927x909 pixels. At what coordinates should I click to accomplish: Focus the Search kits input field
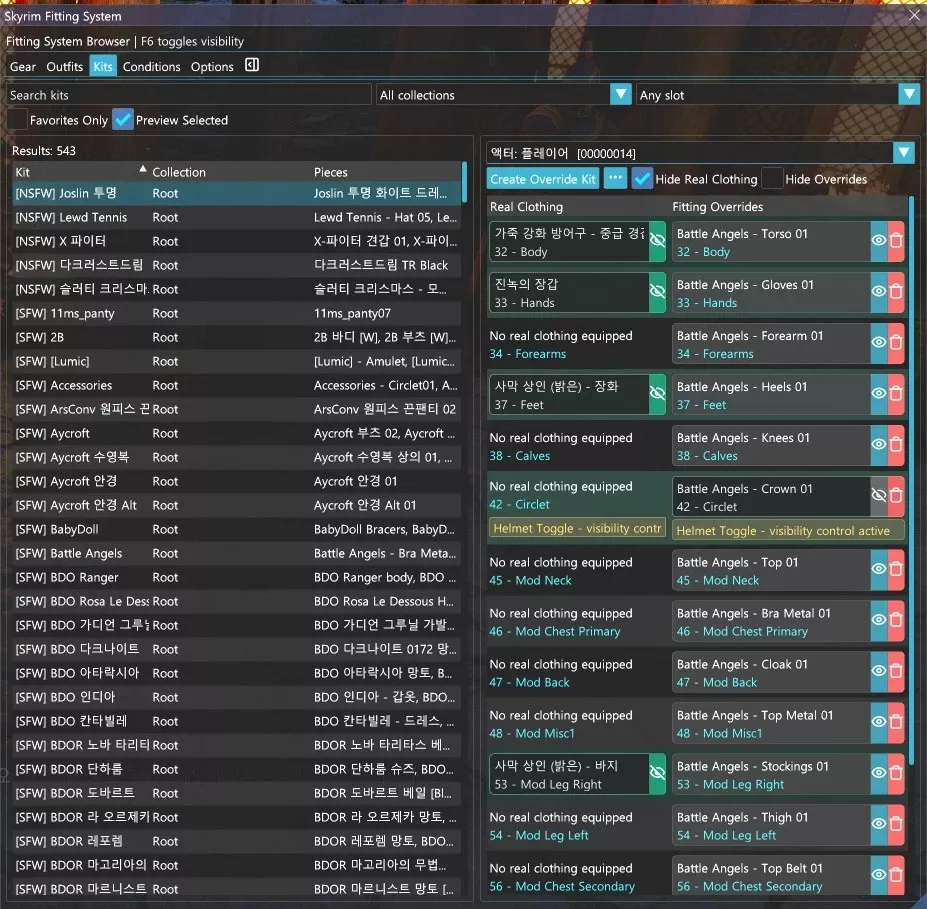pos(189,95)
